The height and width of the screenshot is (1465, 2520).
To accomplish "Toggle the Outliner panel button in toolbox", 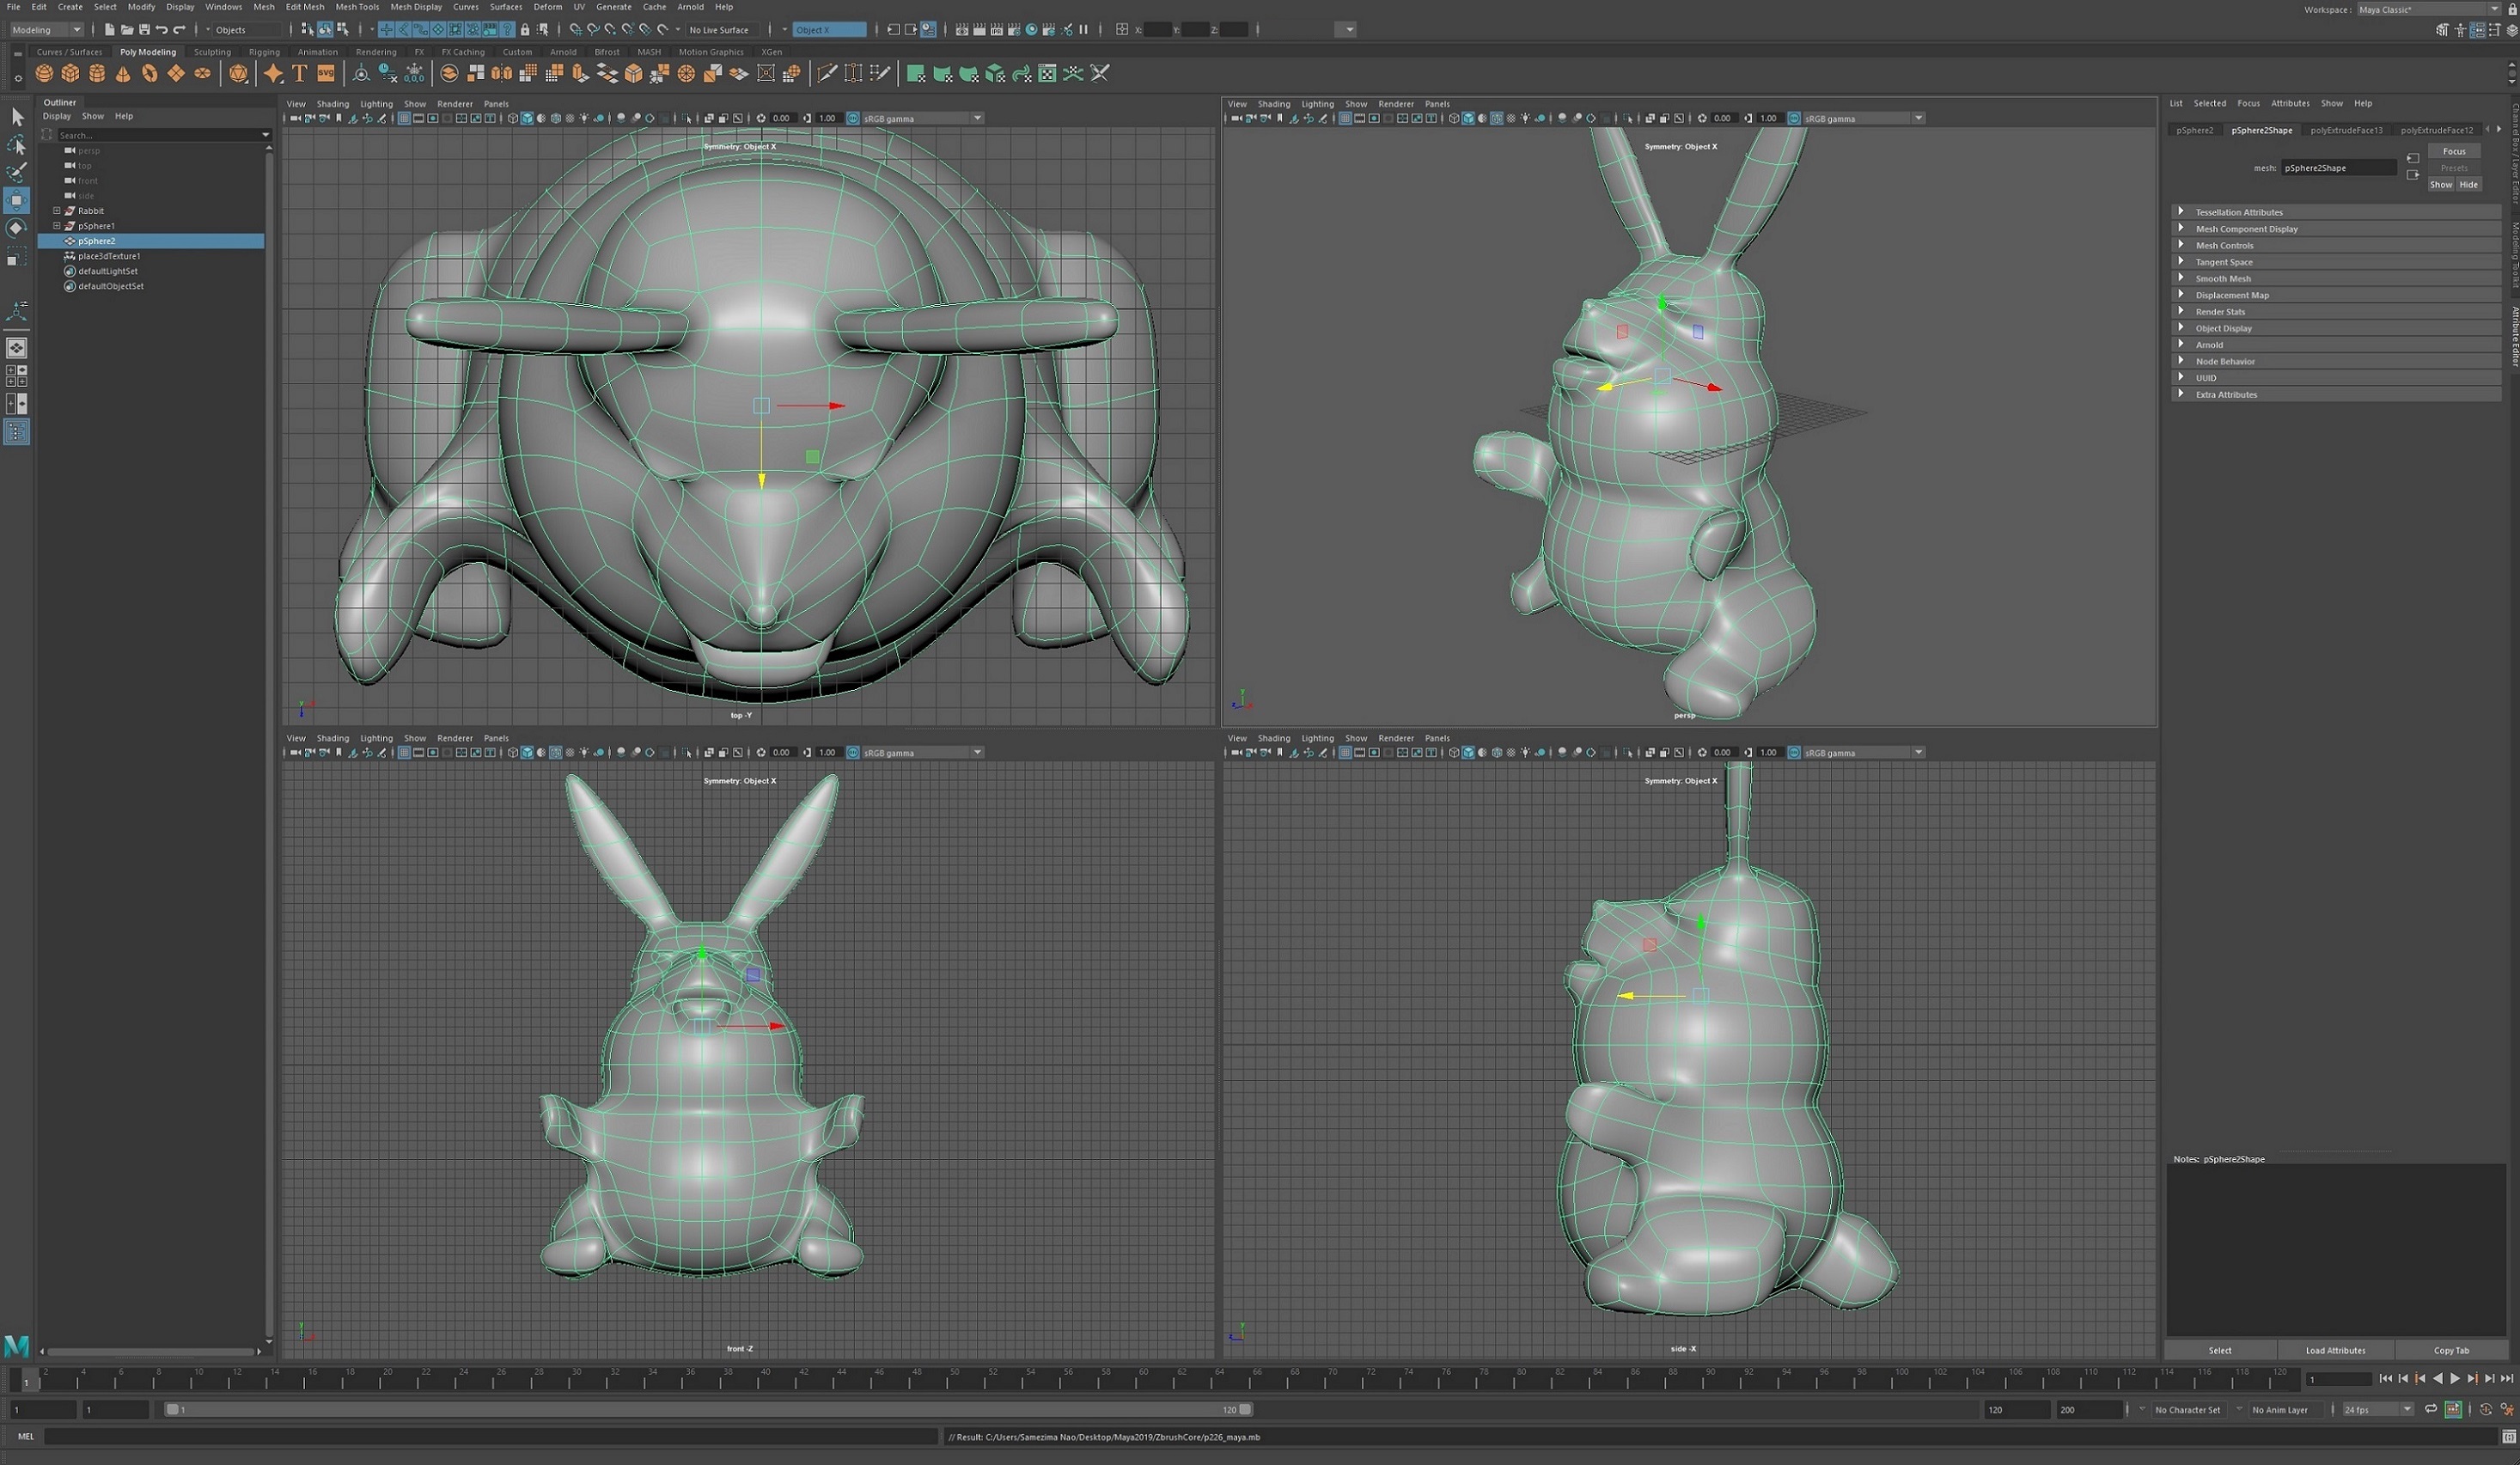I will (16, 431).
